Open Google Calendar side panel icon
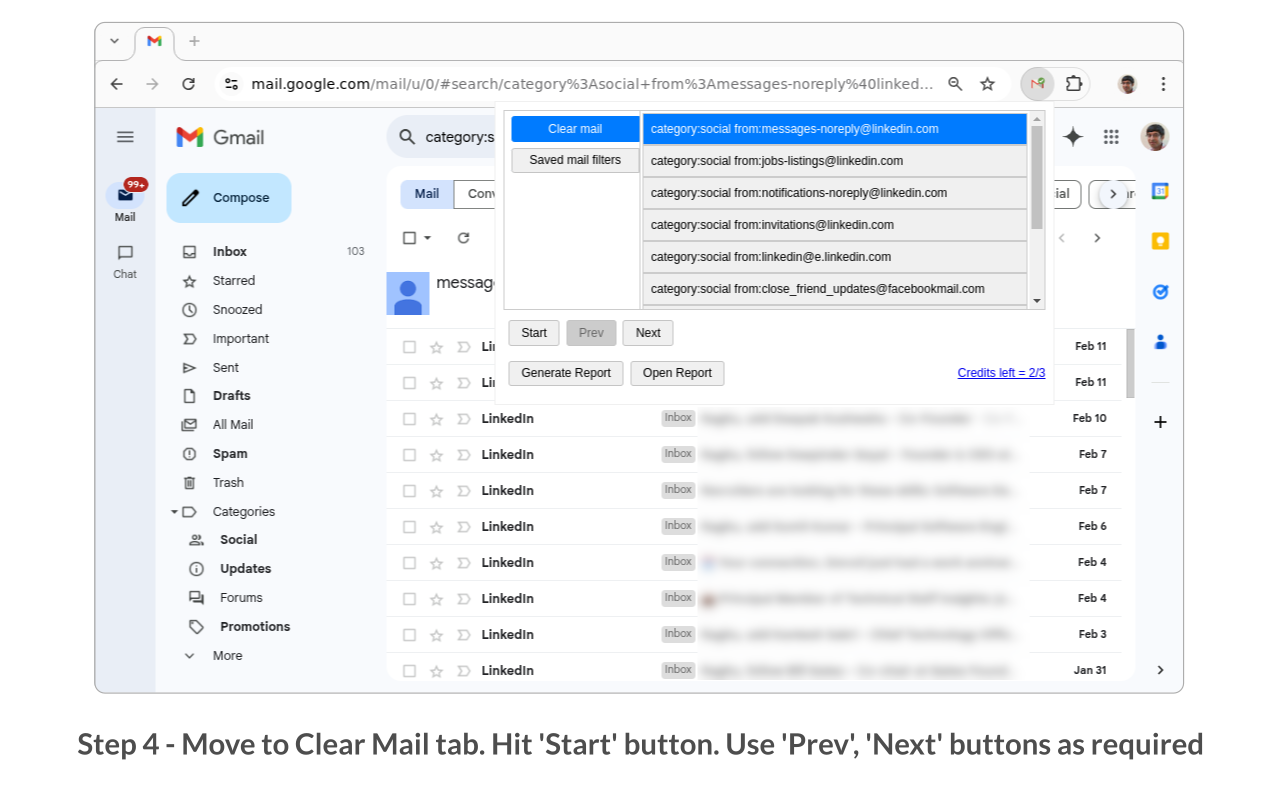 point(1160,191)
